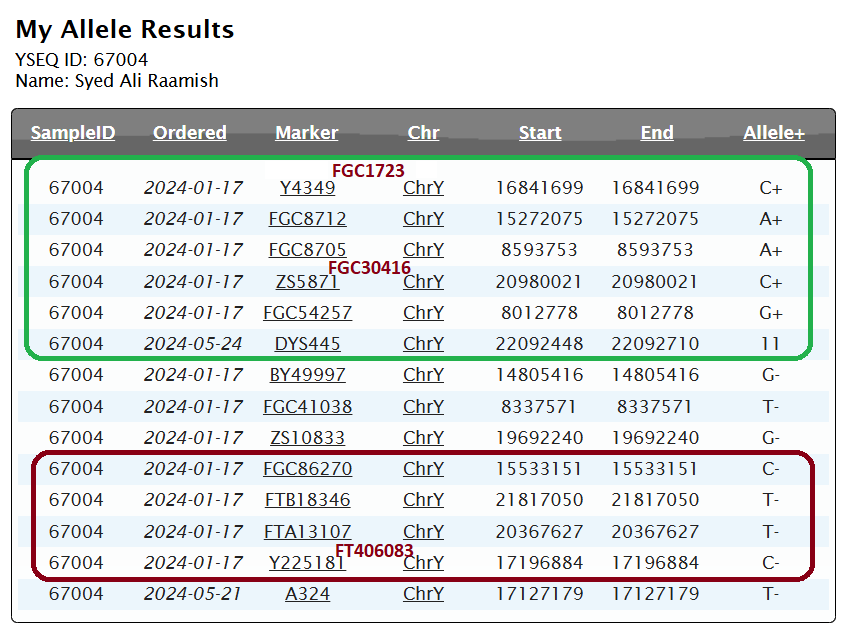Sort by Allele+ column header
846x634 pixels.
pos(774,133)
